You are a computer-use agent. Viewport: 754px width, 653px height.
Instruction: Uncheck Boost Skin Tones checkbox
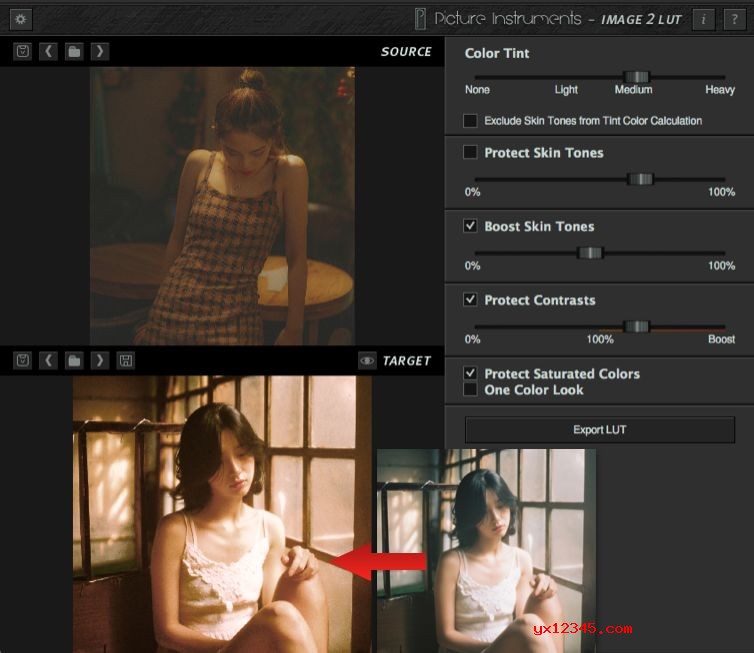point(470,226)
